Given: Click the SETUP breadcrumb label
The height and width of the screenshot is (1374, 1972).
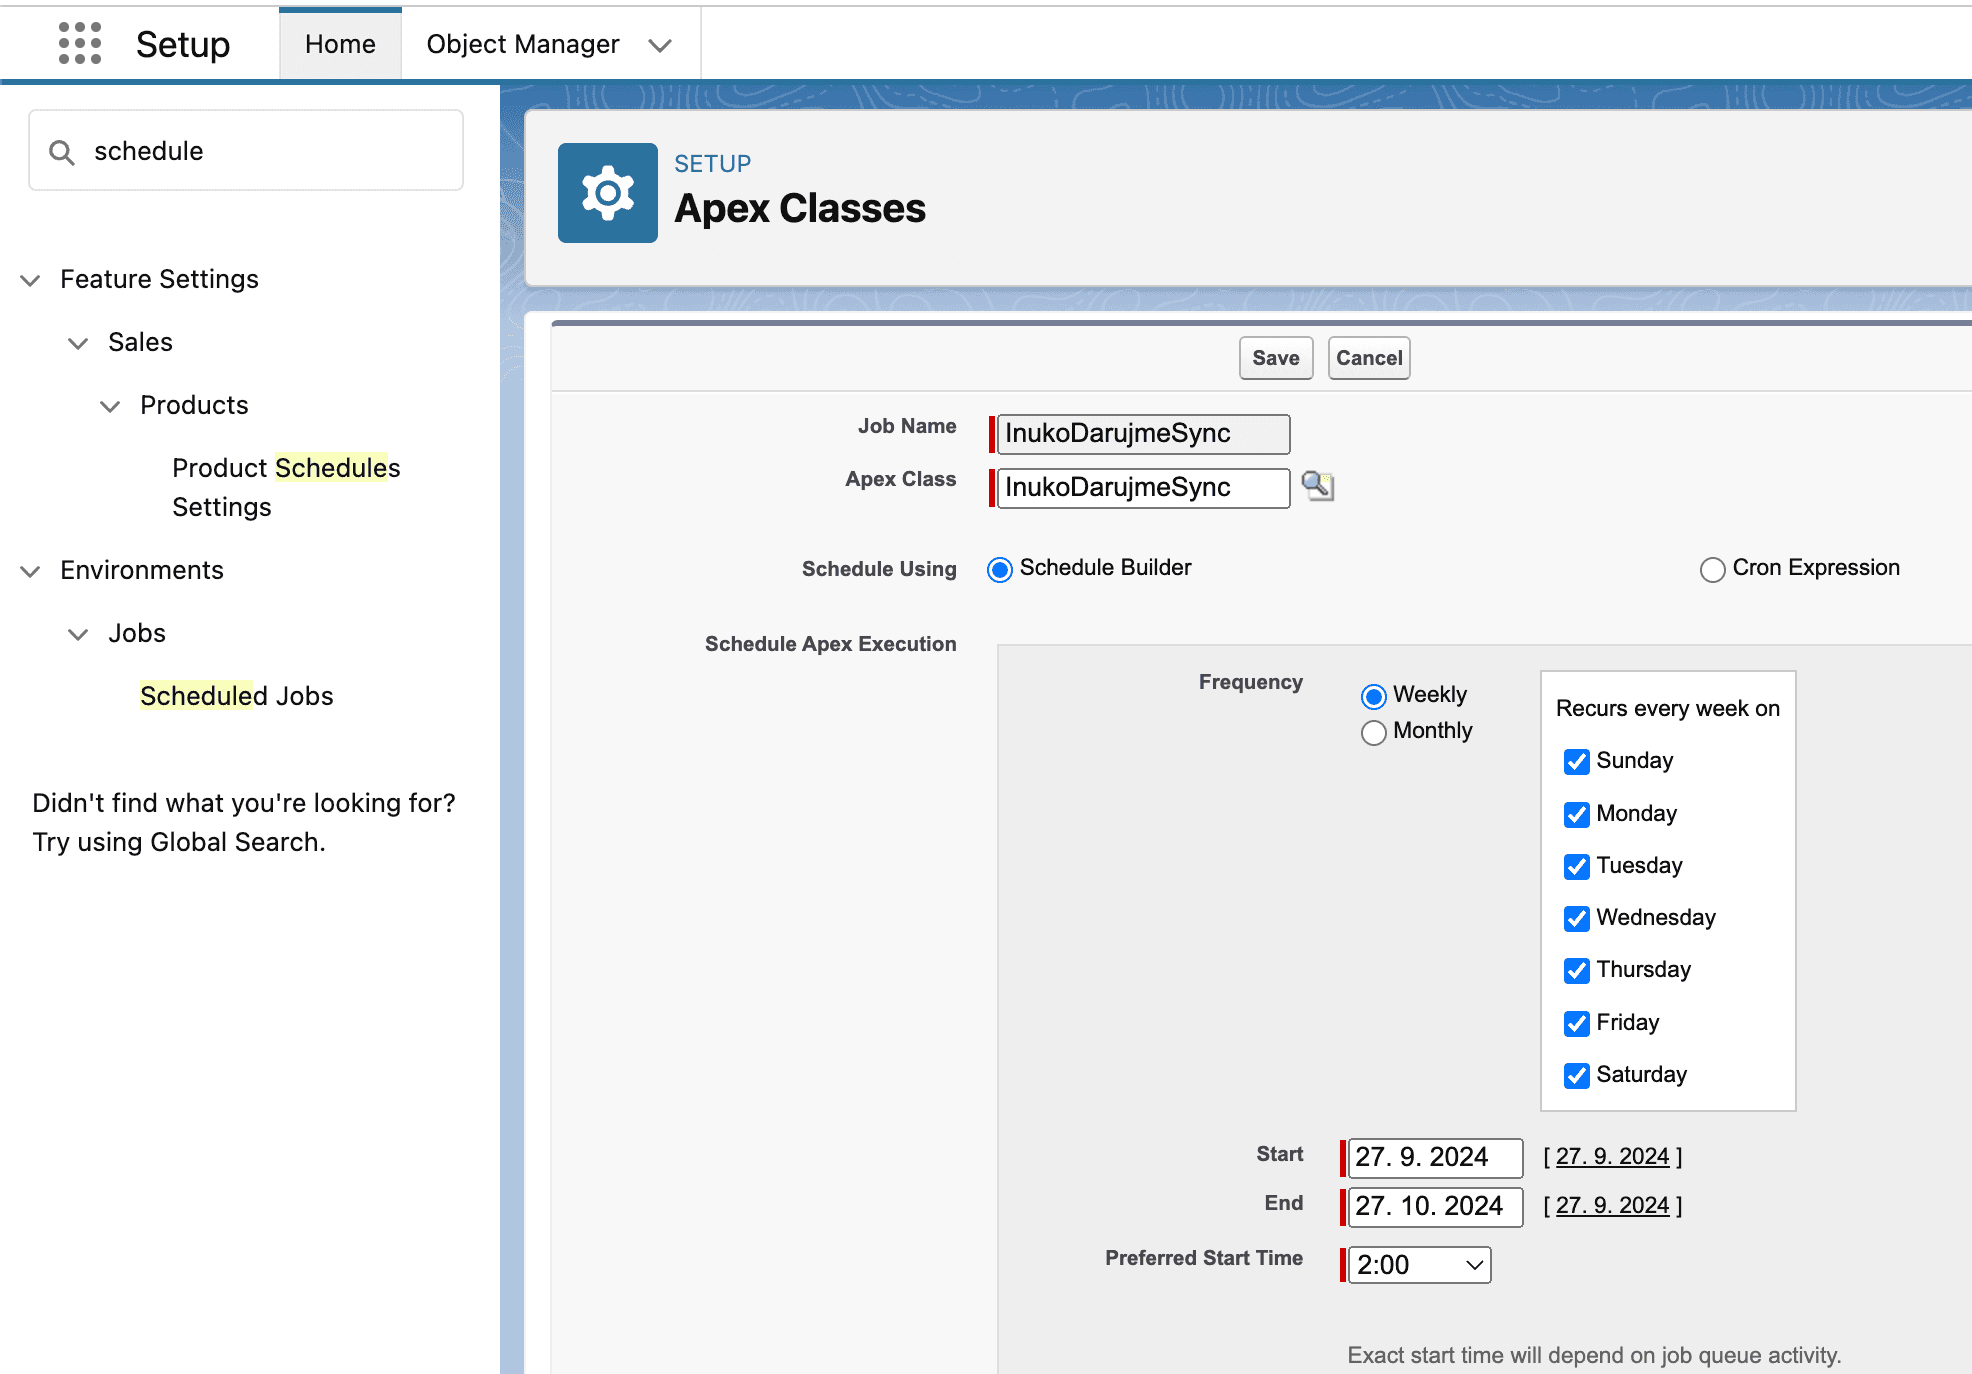Looking at the screenshot, I should (x=712, y=164).
